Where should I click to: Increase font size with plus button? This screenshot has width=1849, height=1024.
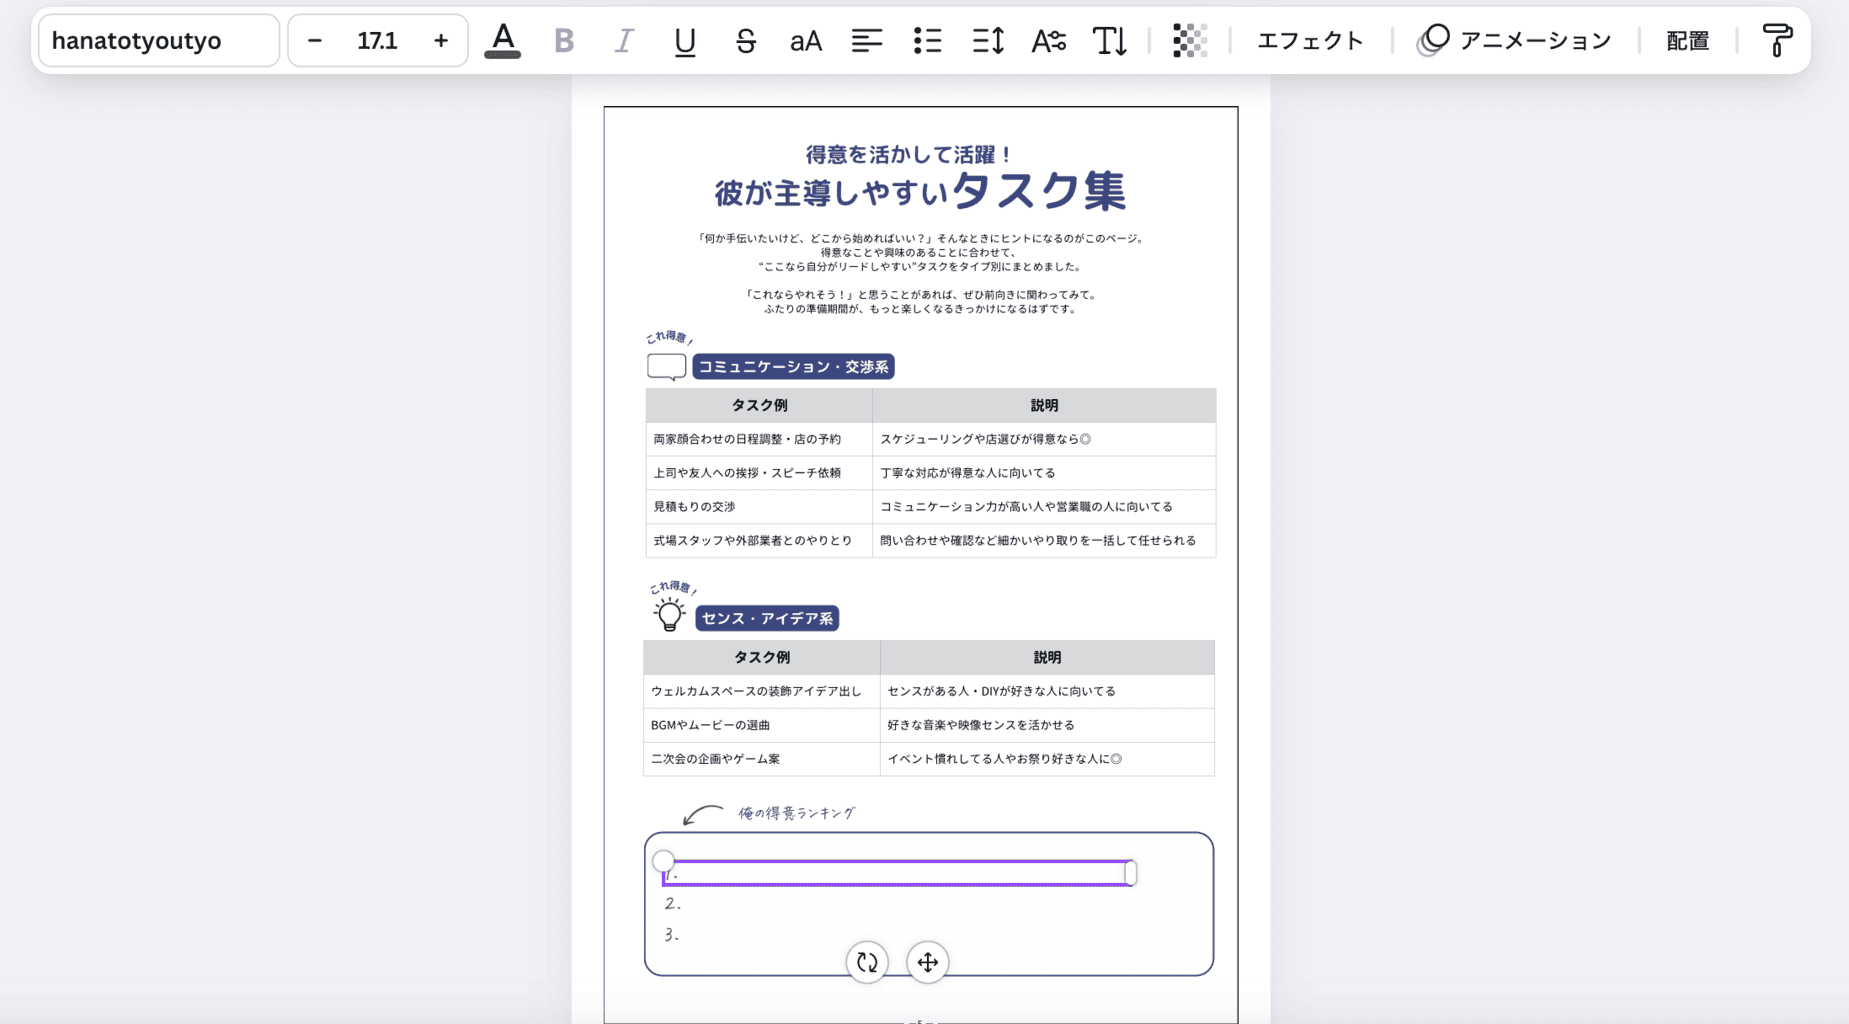point(441,41)
